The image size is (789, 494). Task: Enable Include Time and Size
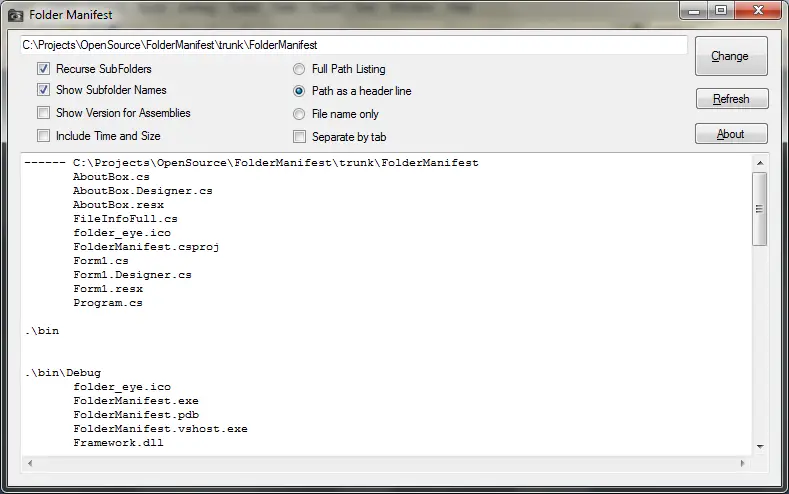[x=43, y=136]
